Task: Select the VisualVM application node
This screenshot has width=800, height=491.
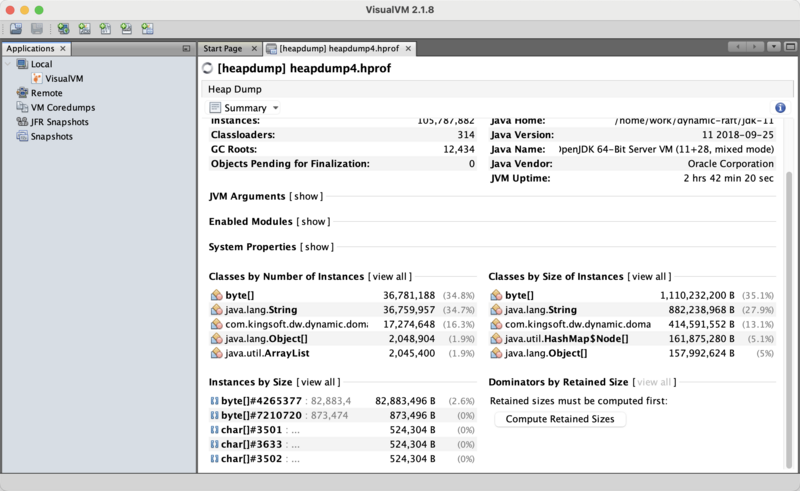Action: click(63, 78)
